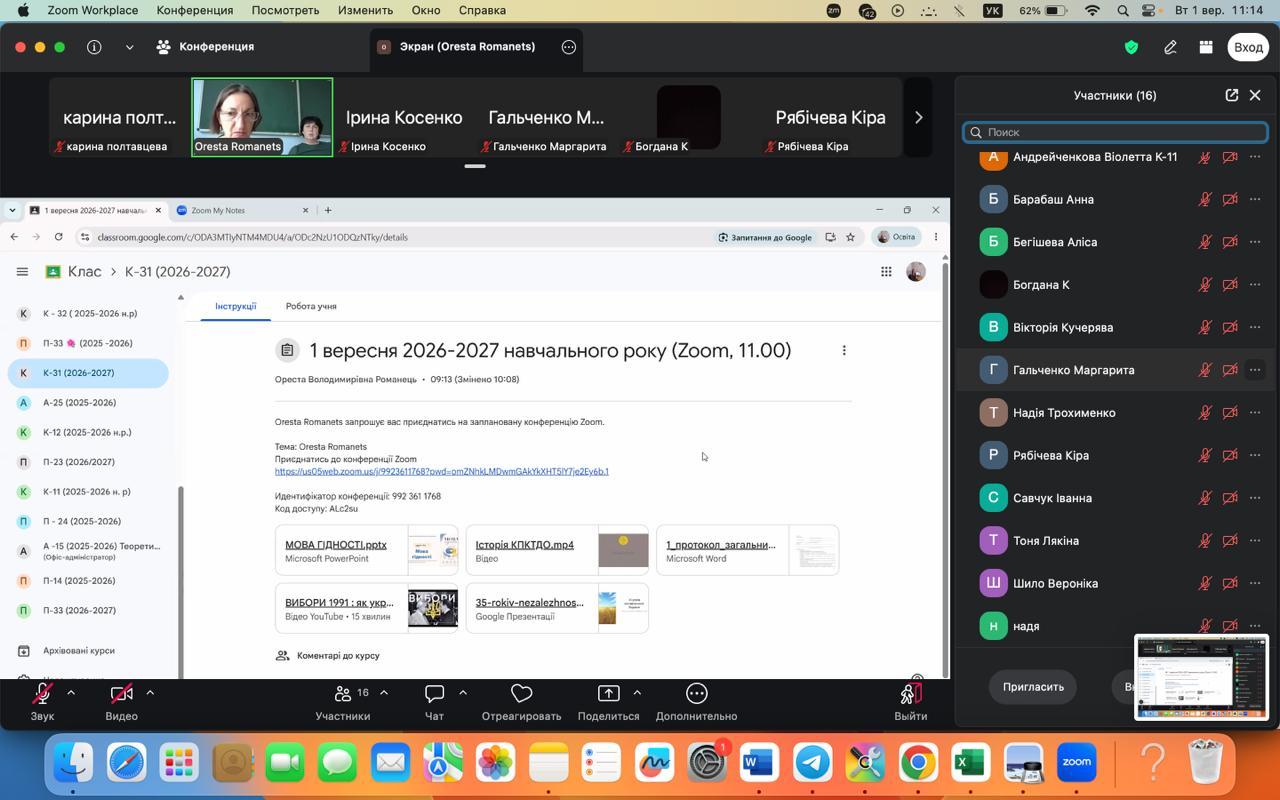
Task: Open the Zoom encryption shield icon
Action: [1132, 47]
